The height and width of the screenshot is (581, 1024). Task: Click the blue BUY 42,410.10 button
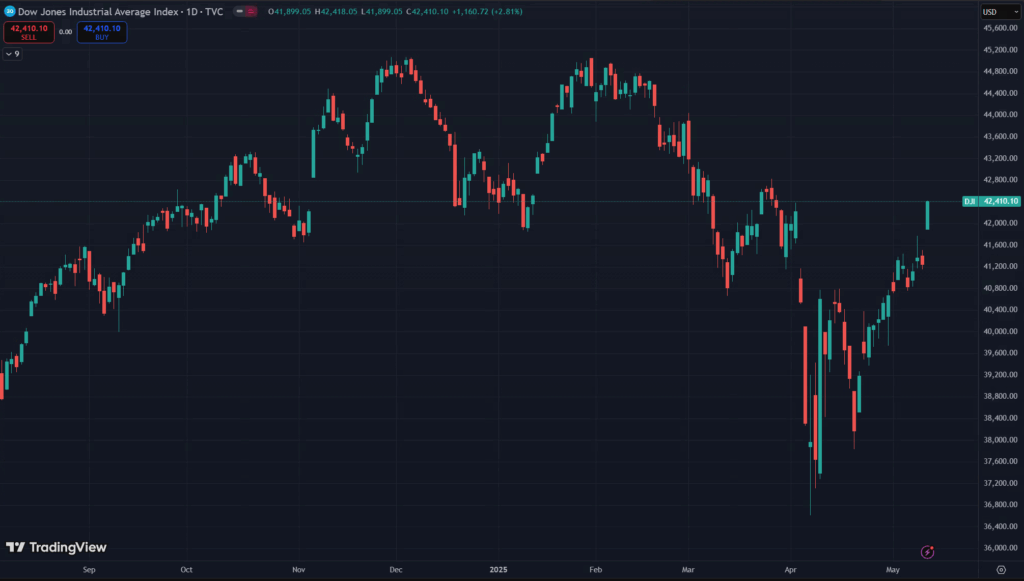[x=102, y=32]
